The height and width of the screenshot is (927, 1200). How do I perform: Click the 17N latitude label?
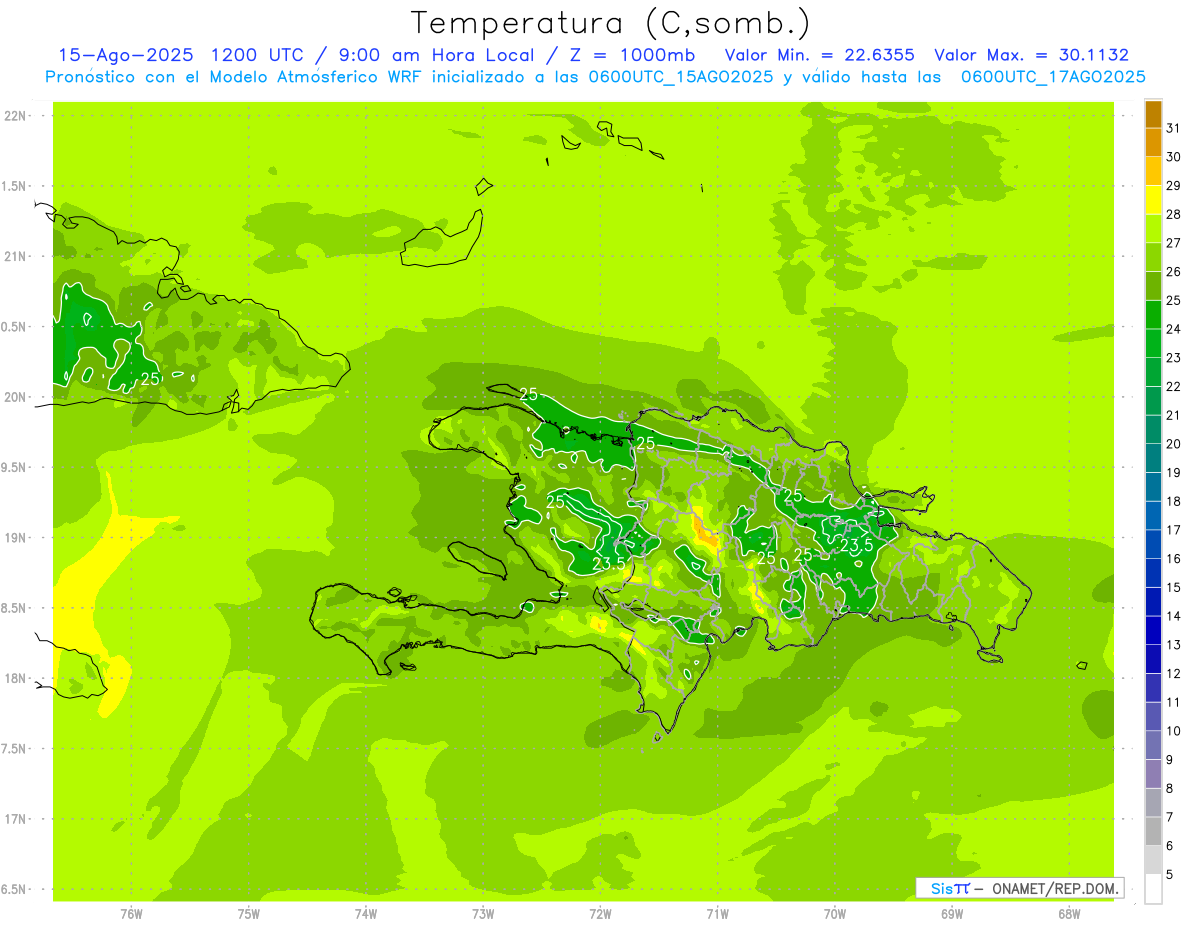[x=16, y=820]
